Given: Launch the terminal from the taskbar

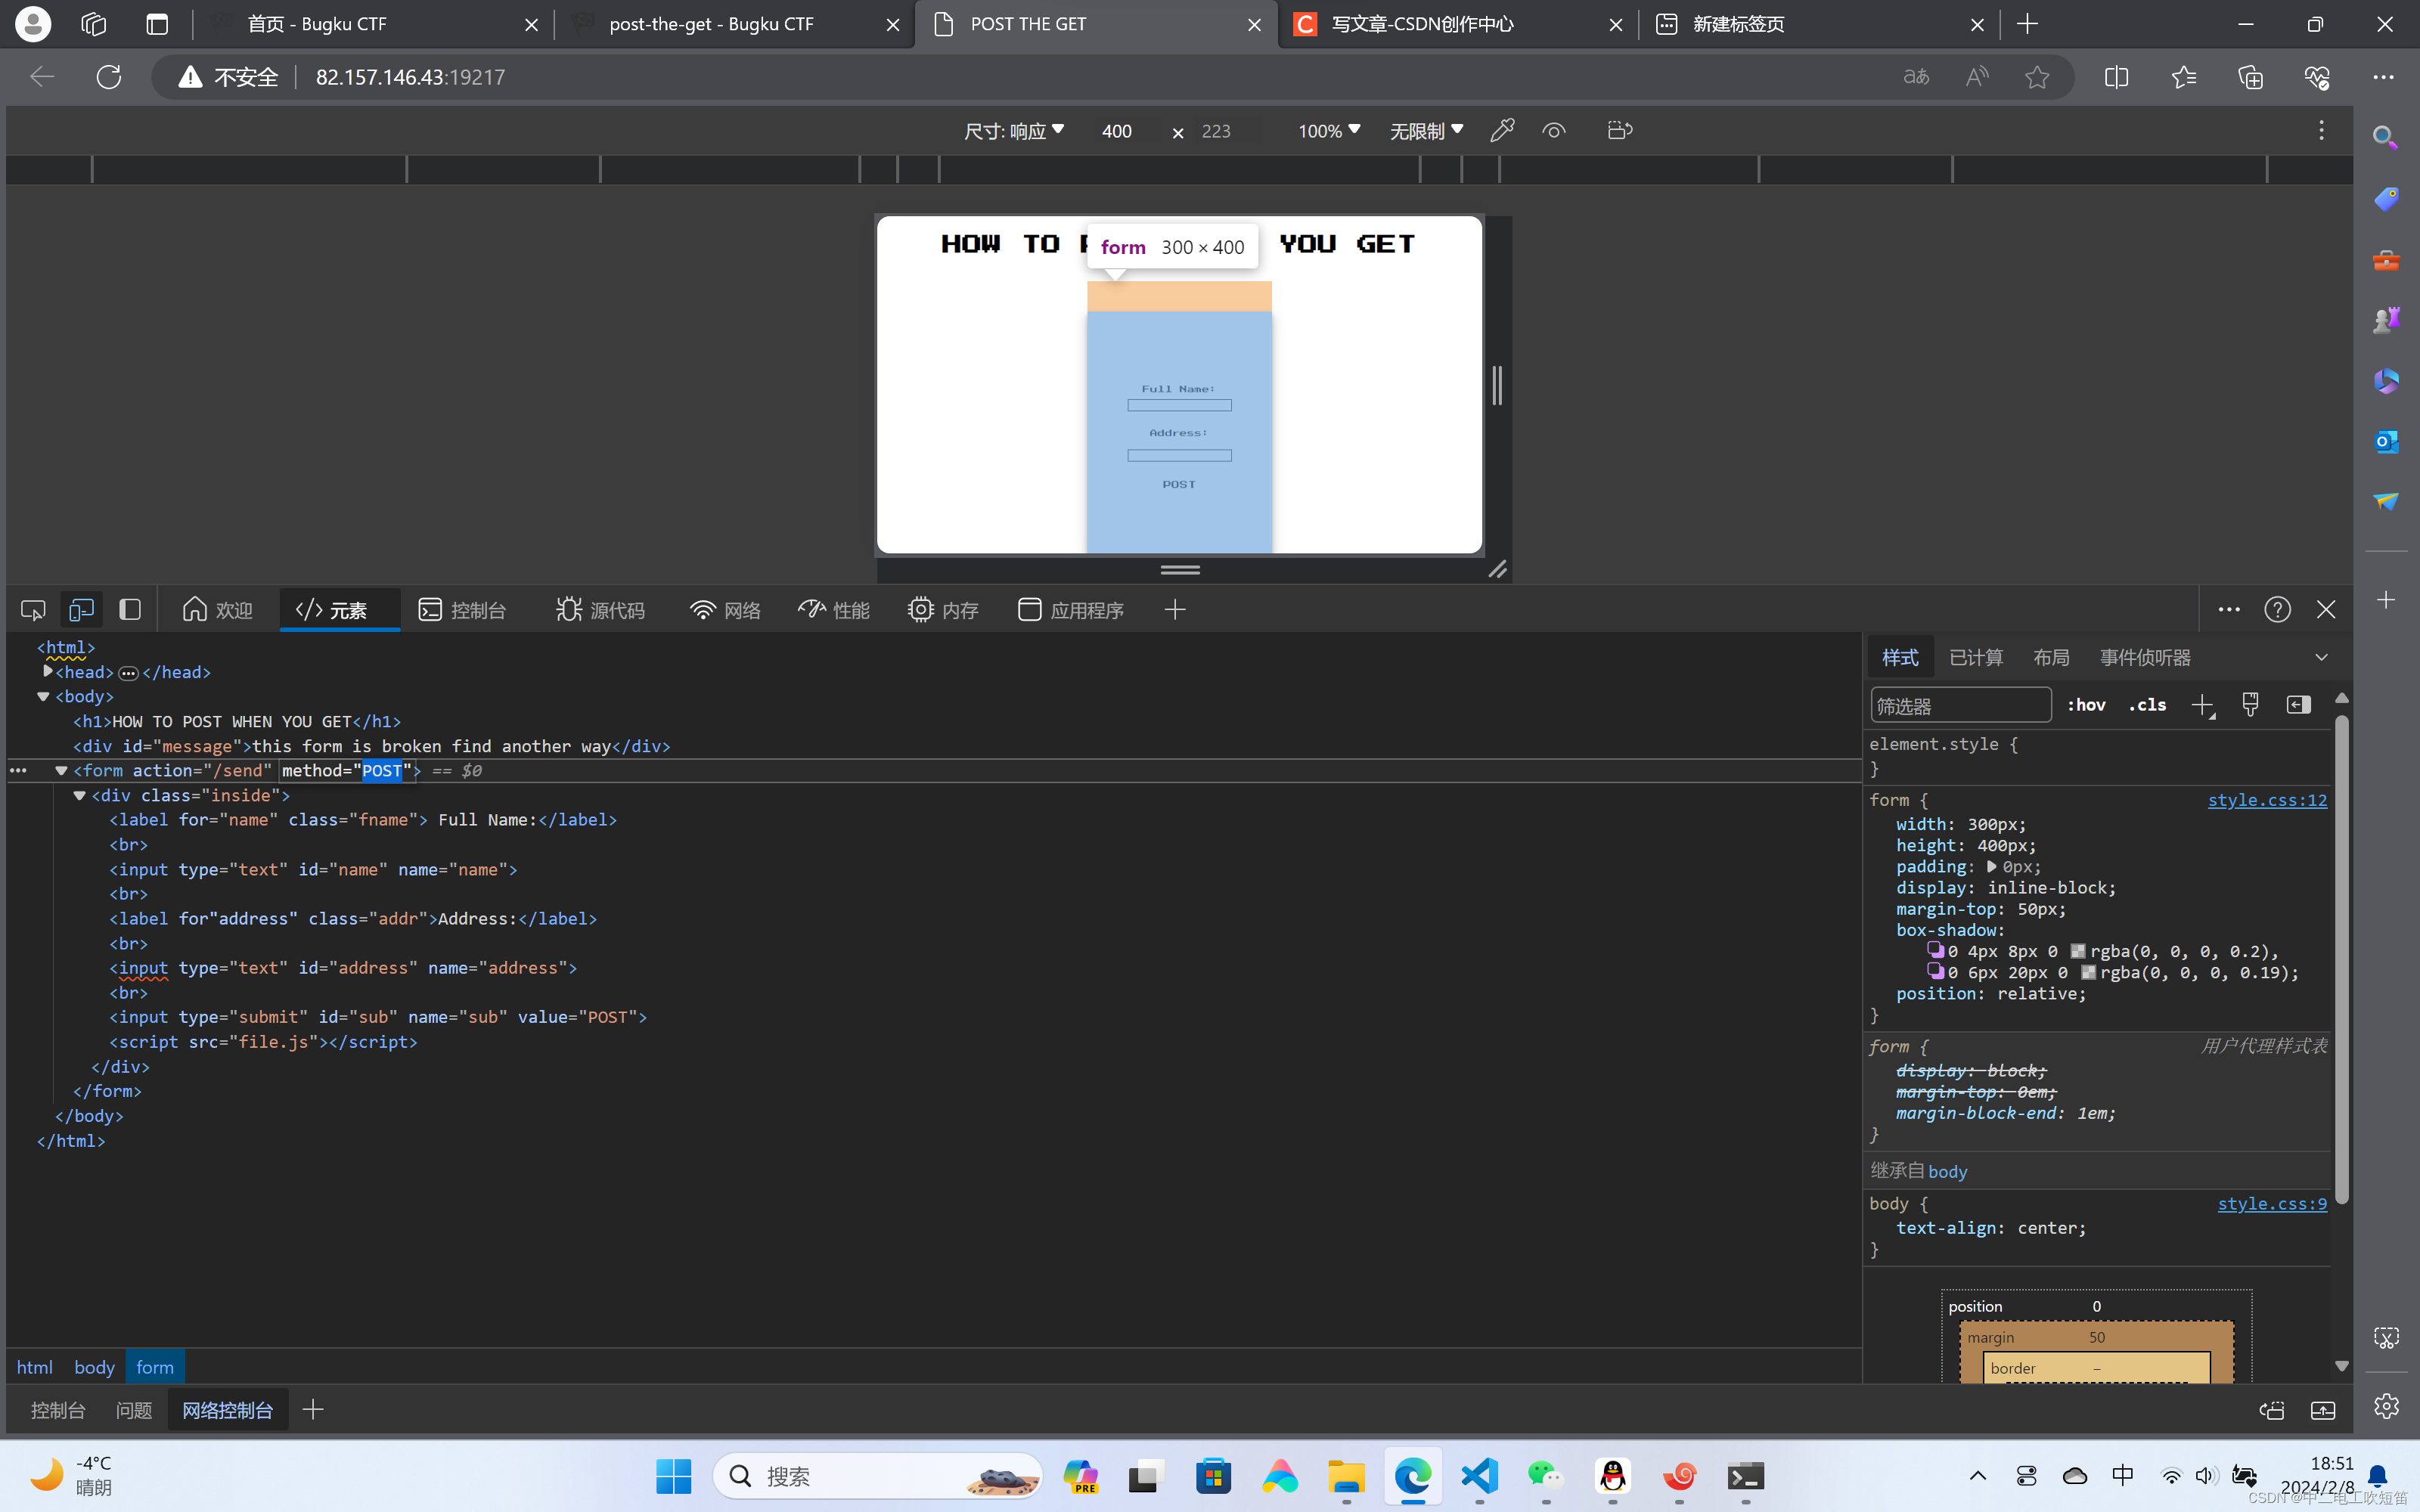Looking at the screenshot, I should click(1746, 1476).
